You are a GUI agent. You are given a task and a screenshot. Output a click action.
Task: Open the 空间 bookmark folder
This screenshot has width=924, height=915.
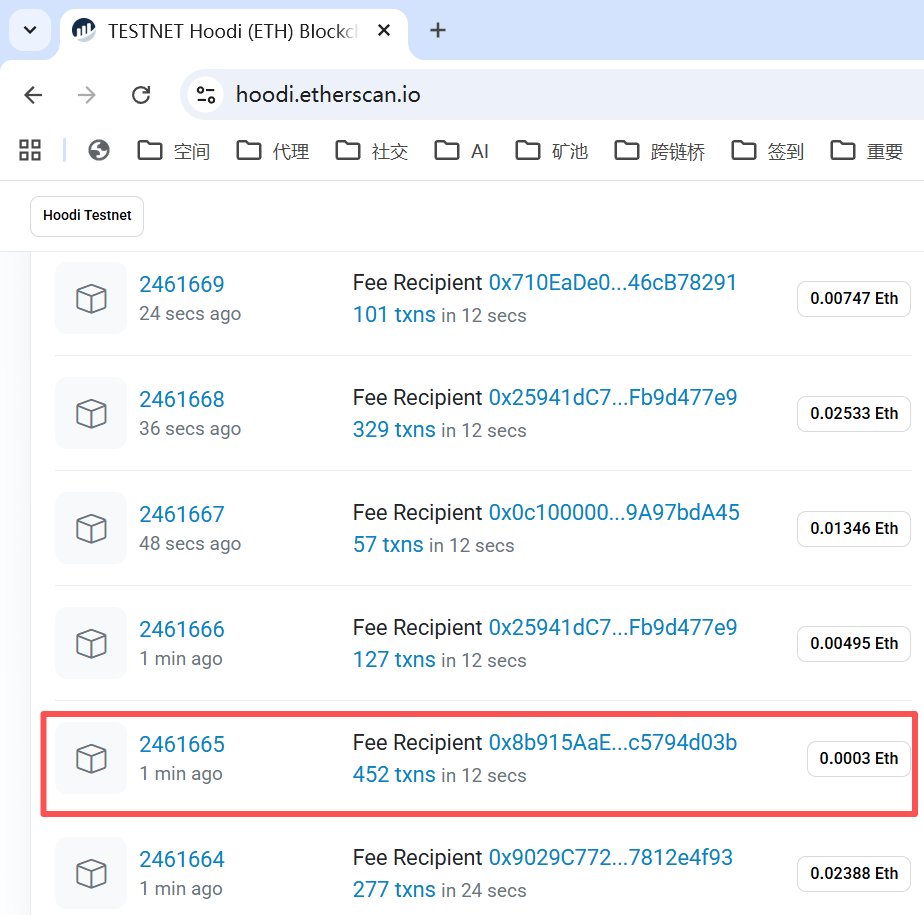coord(174,151)
